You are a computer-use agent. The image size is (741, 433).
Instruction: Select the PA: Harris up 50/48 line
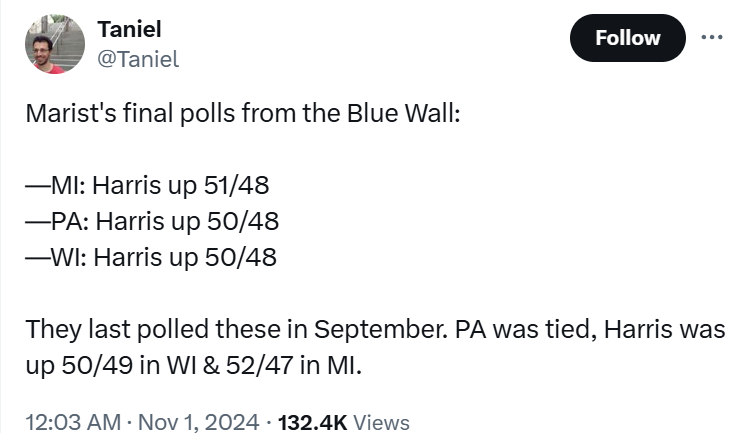coord(152,221)
